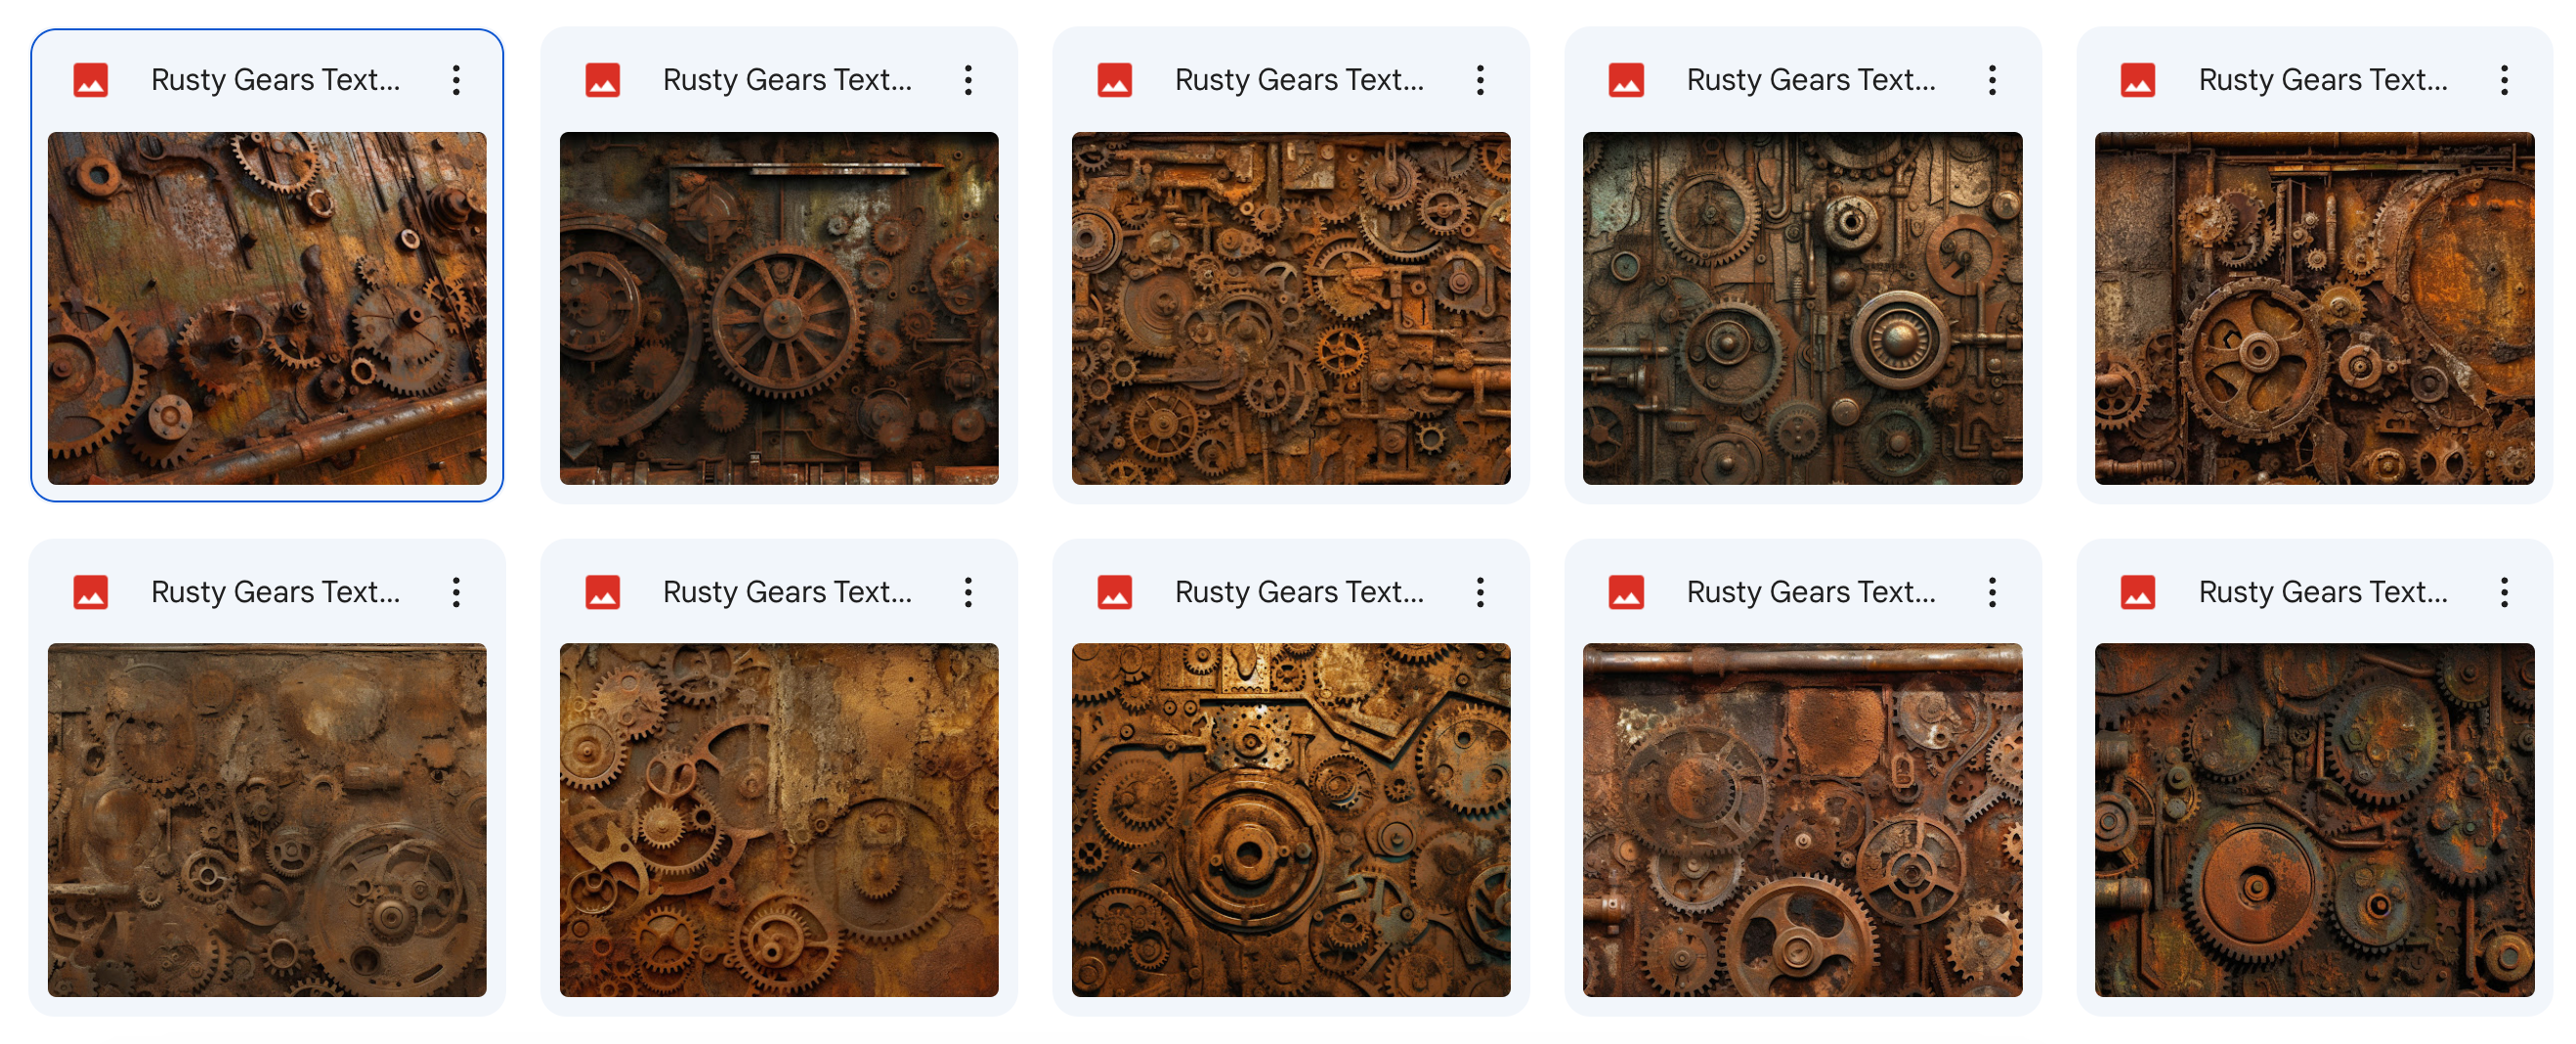
Task: Click the image file icon above the spoked-wheel thumbnail
Action: click(x=603, y=80)
